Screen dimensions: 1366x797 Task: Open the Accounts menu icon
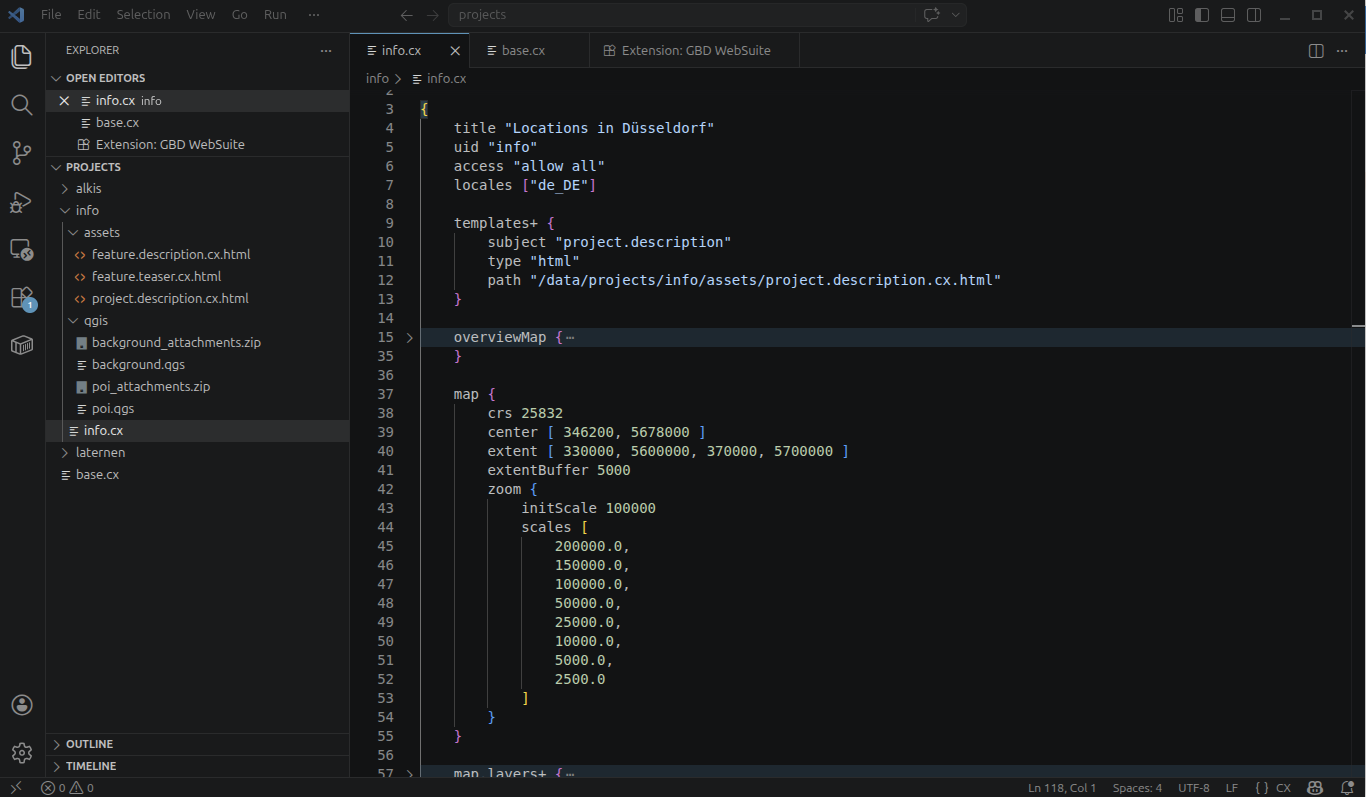[x=22, y=705]
